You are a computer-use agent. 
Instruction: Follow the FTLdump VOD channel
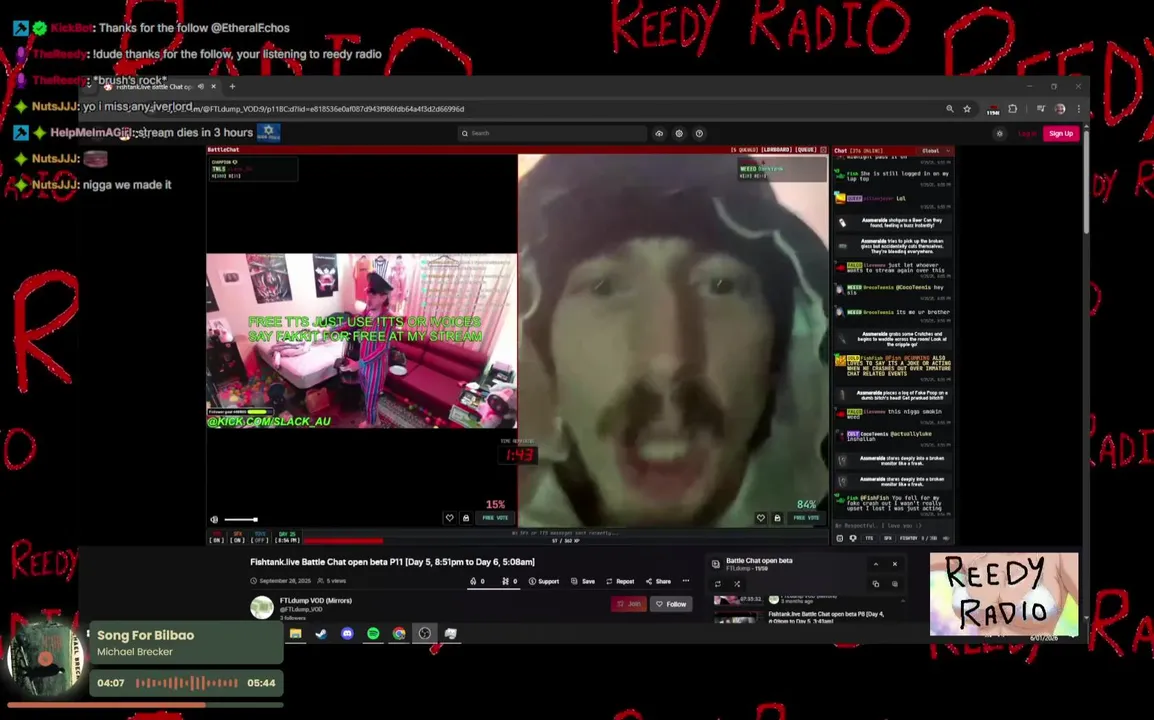click(670, 604)
